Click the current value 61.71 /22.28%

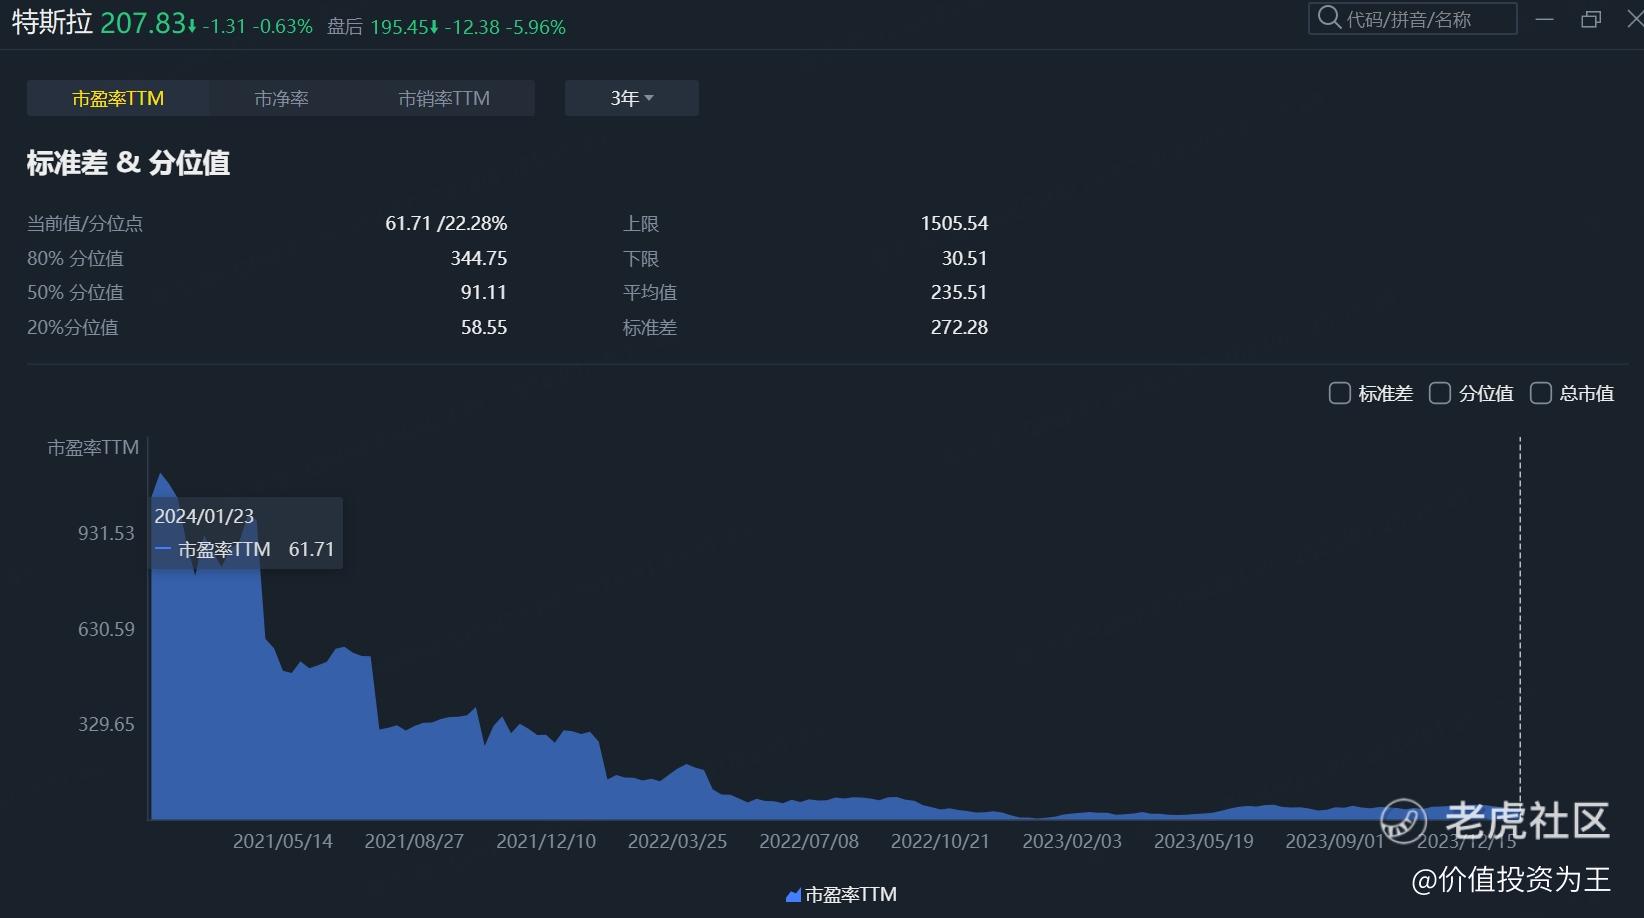click(x=446, y=223)
